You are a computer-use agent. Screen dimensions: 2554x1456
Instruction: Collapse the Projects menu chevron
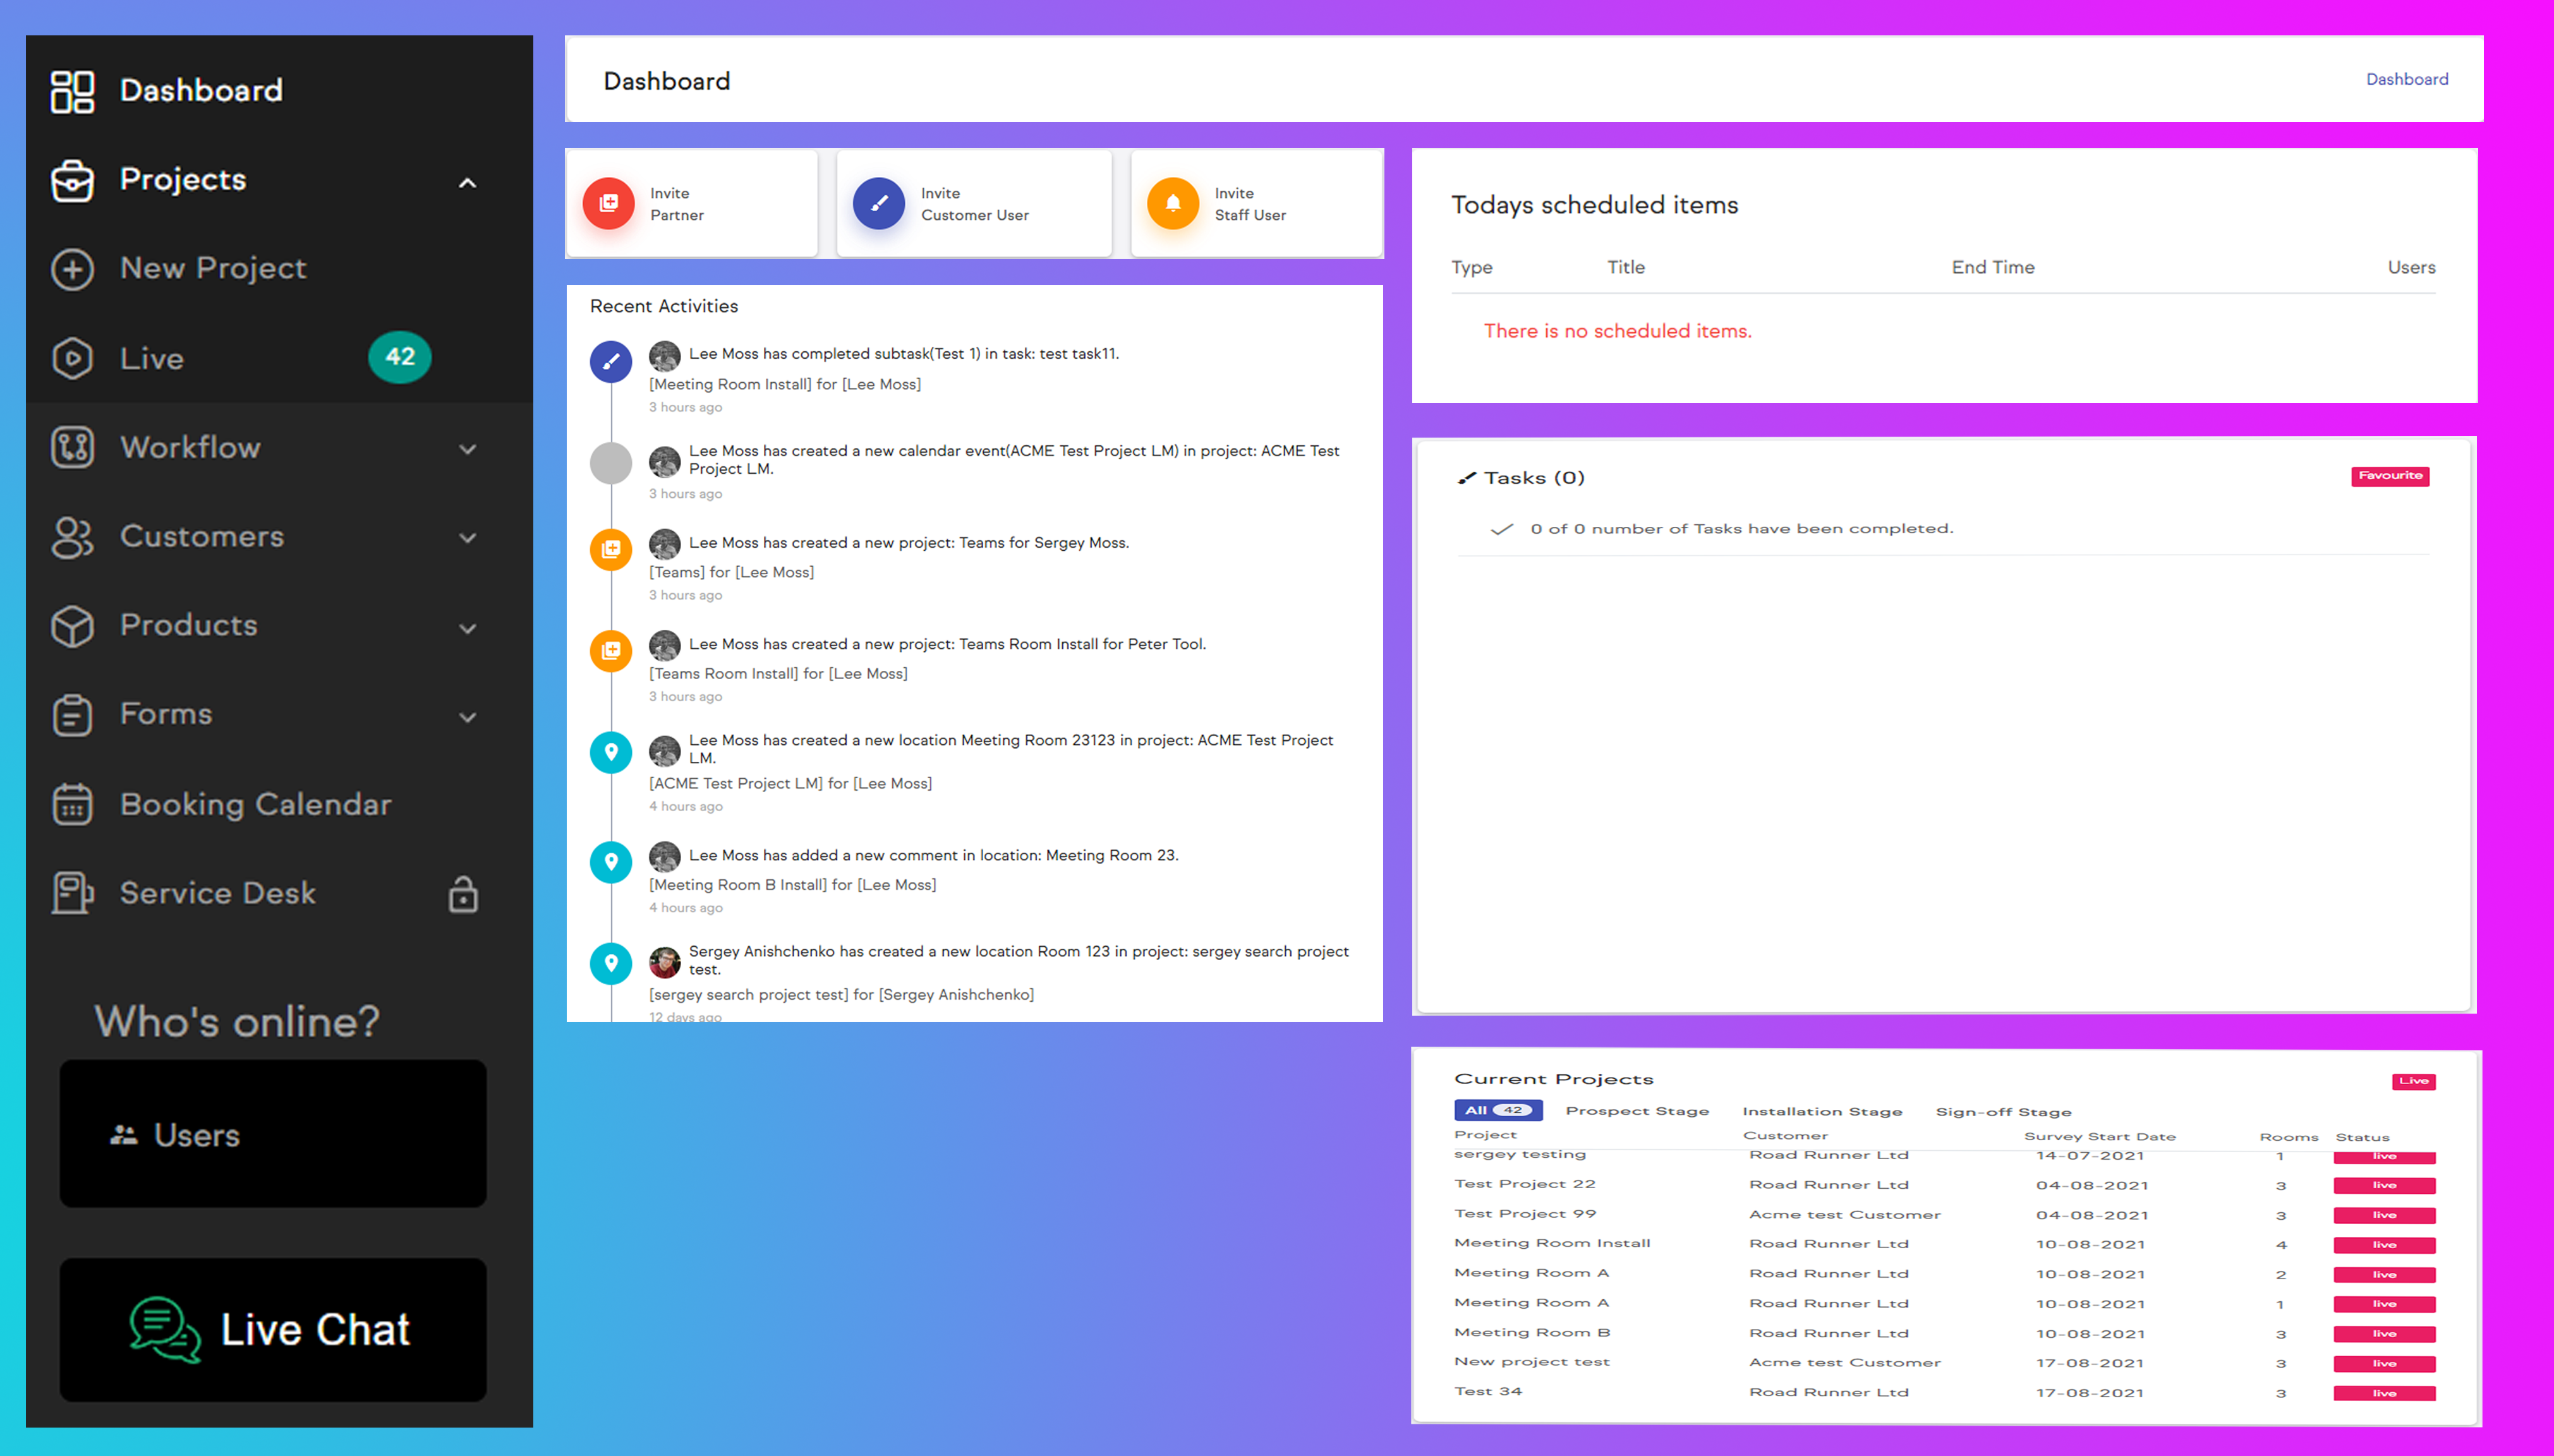click(467, 183)
